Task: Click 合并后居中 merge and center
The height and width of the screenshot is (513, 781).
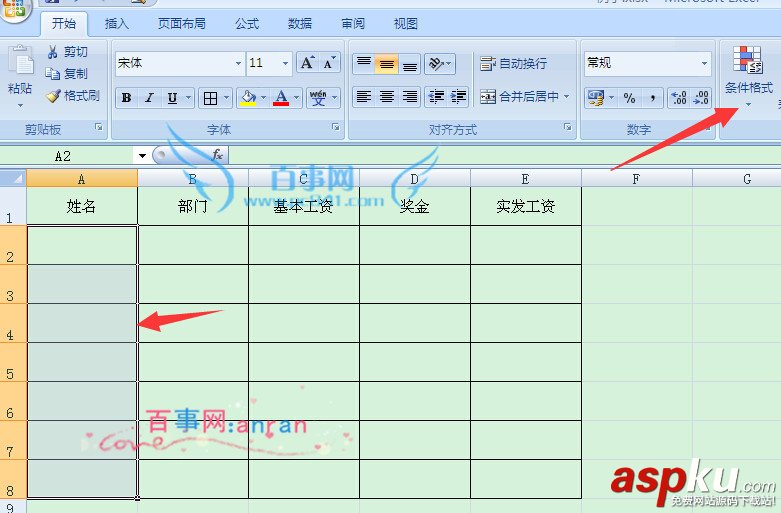Action: click(519, 96)
